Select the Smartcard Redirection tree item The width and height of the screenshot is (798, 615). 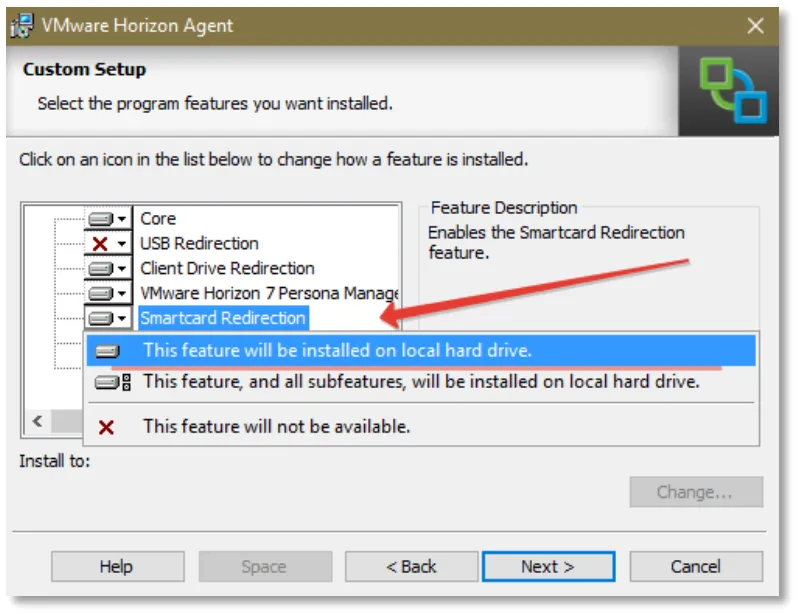(223, 318)
